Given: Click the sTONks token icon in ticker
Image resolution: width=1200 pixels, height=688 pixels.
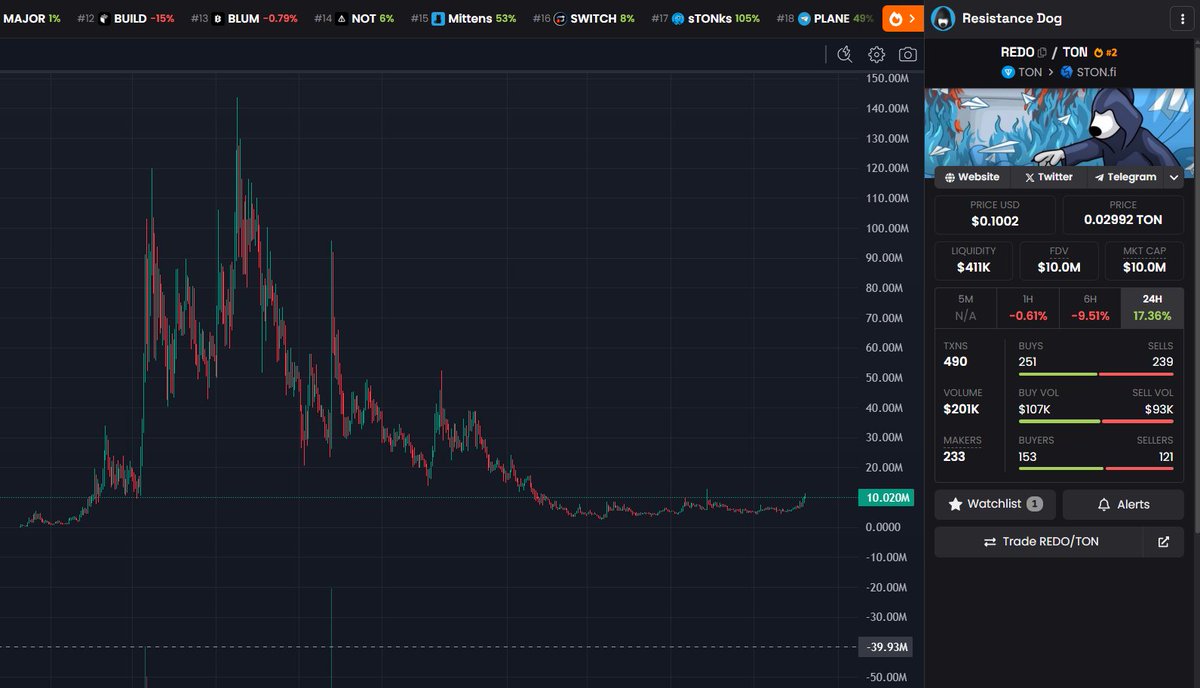Looking at the screenshot, I should (678, 18).
